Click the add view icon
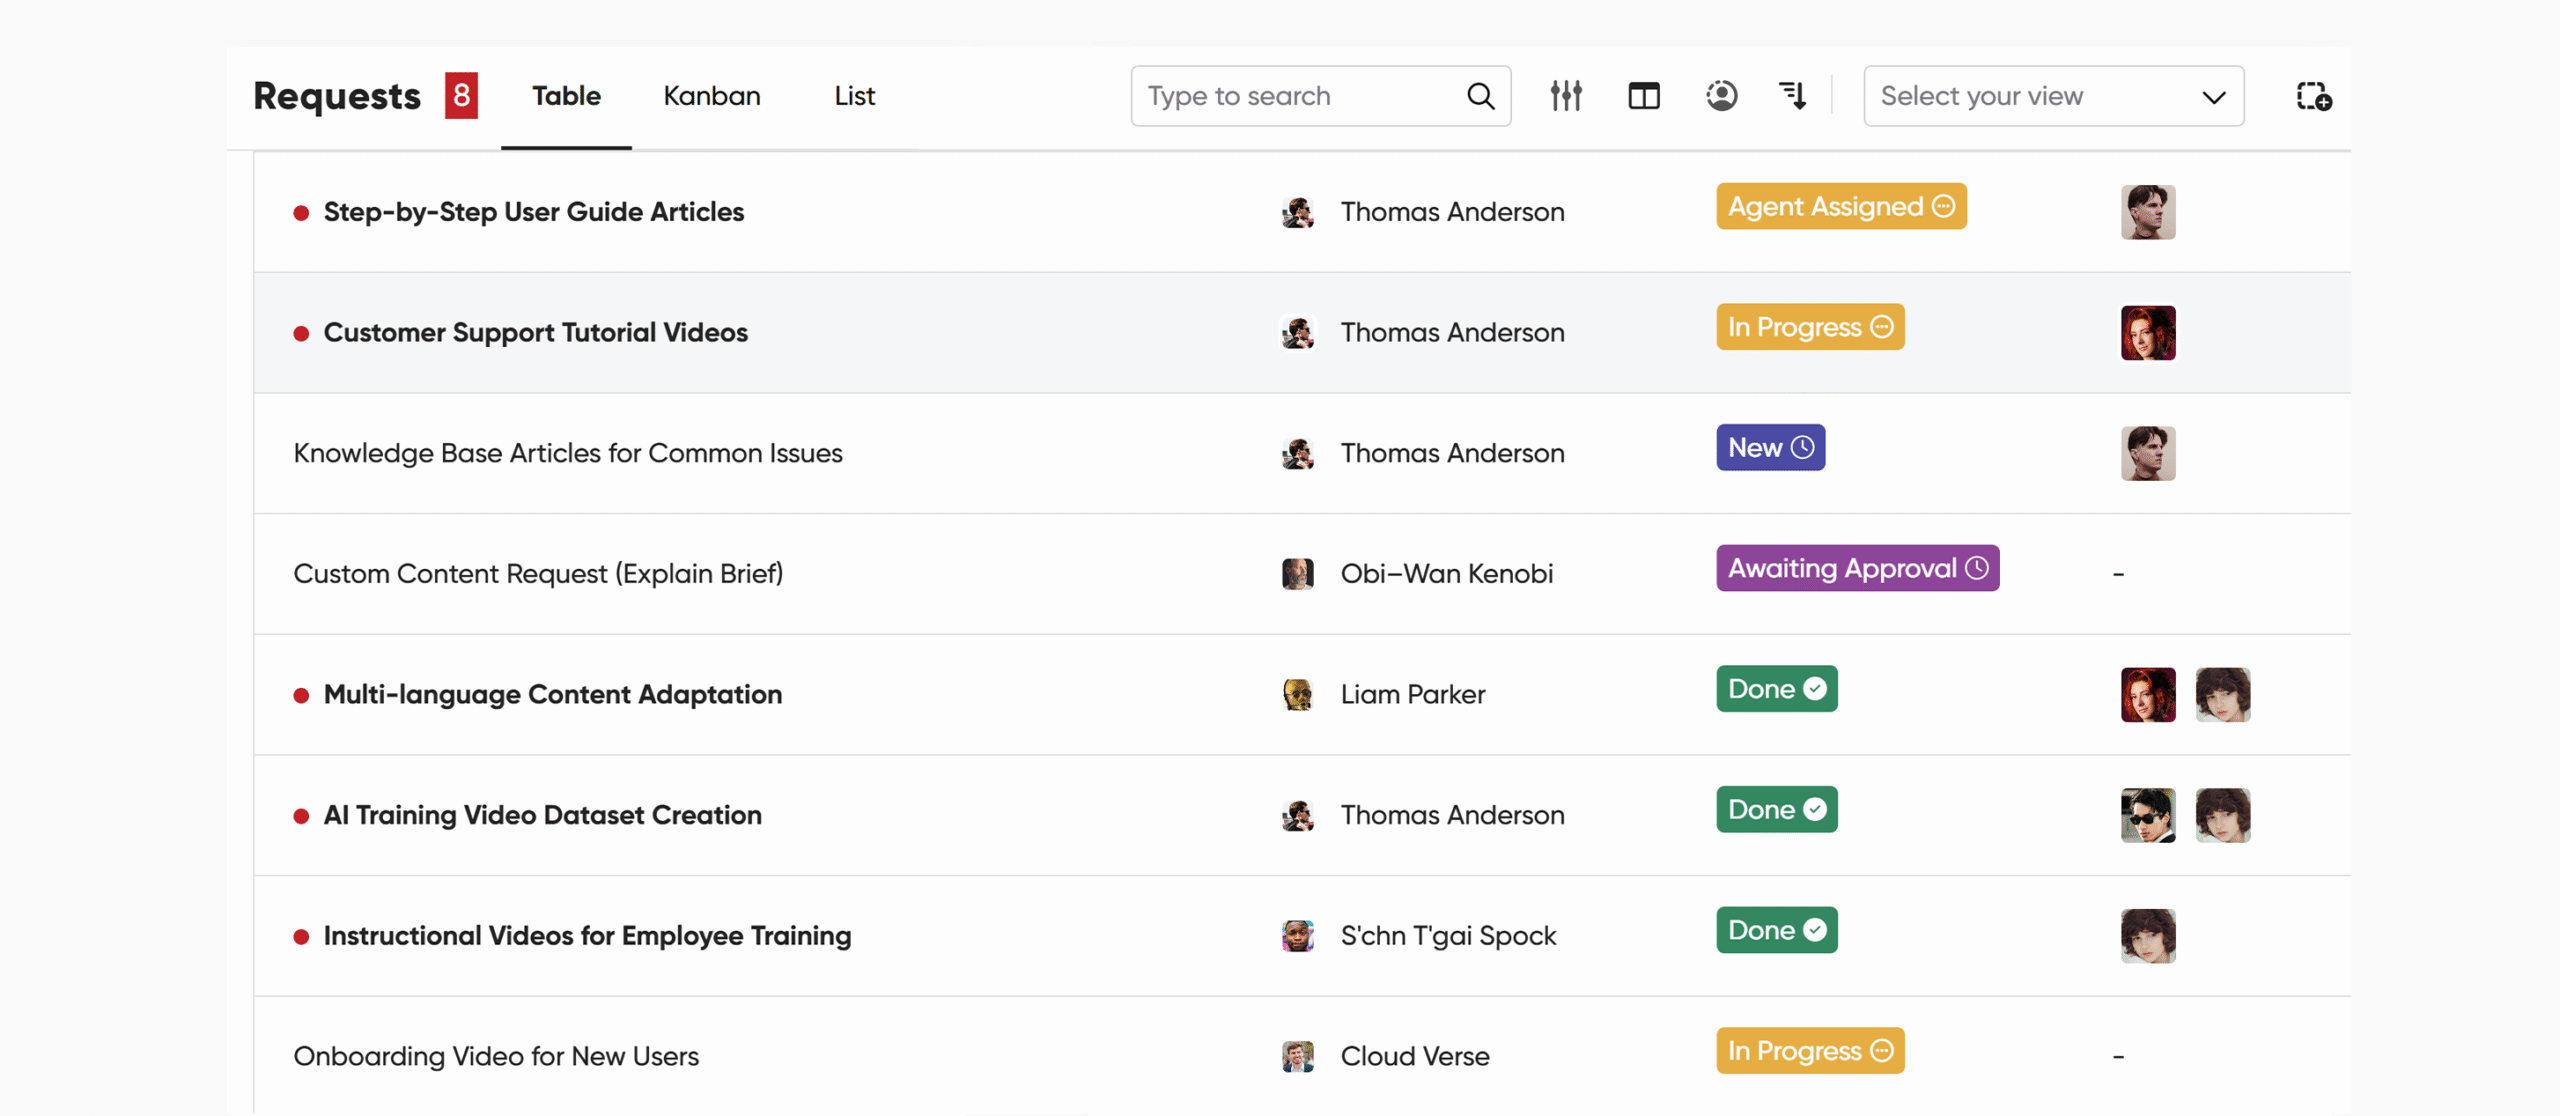The width and height of the screenshot is (2560, 1116). click(x=2313, y=96)
